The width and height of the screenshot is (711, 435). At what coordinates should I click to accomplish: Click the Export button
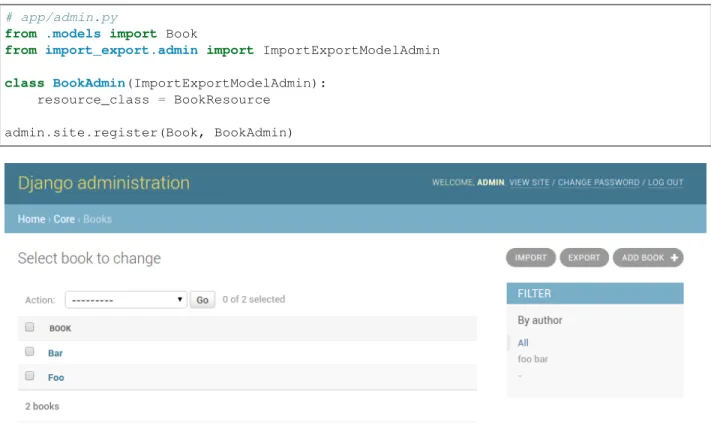[584, 258]
